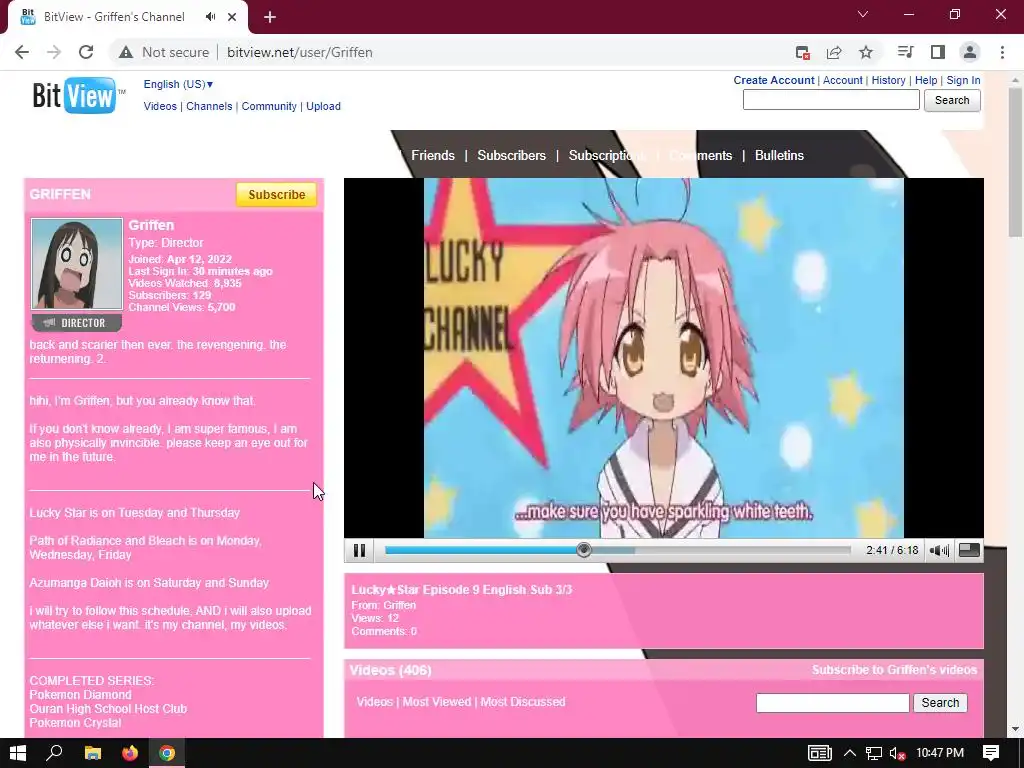
Task: Click the blocked popup icon in address bar
Action: (x=803, y=52)
